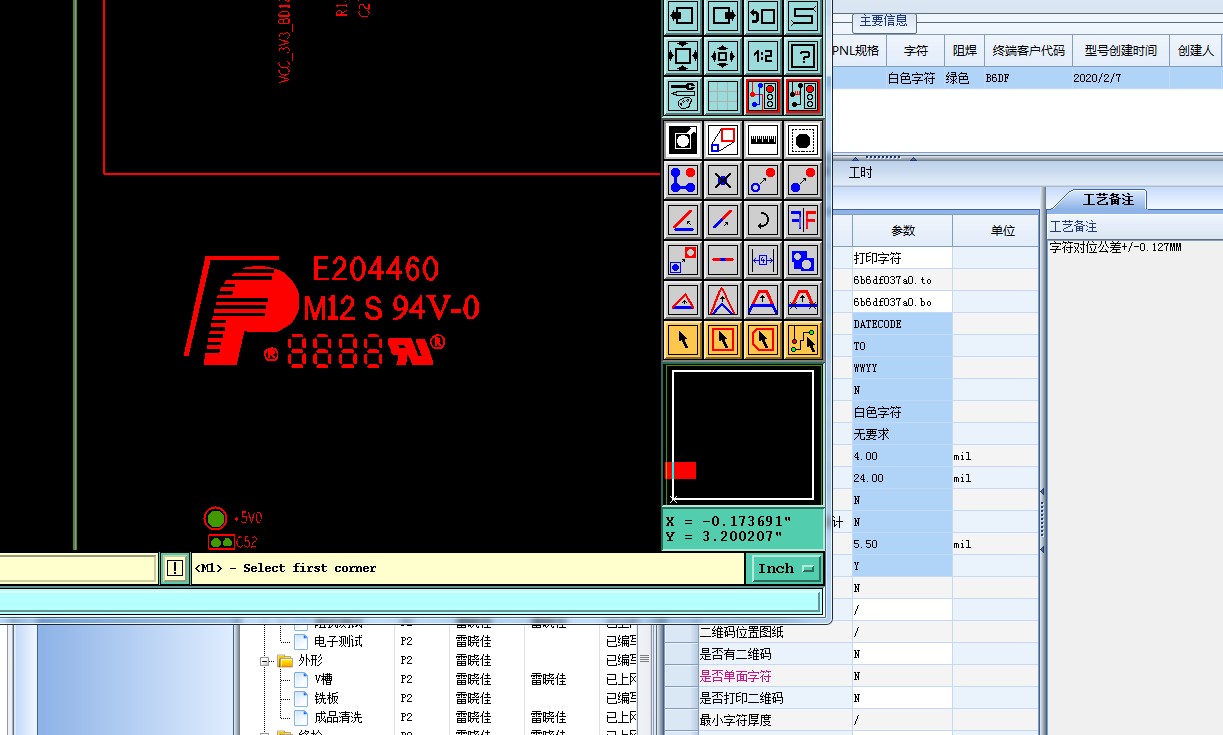Select the octagon in dashed box tool
Image resolution: width=1223 pixels, height=735 pixels.
pyautogui.click(x=803, y=140)
